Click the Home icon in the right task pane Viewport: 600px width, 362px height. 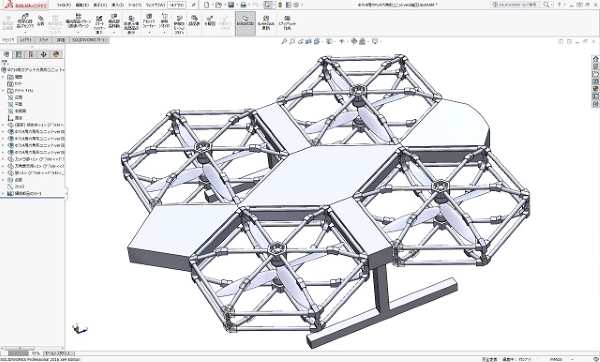click(595, 59)
